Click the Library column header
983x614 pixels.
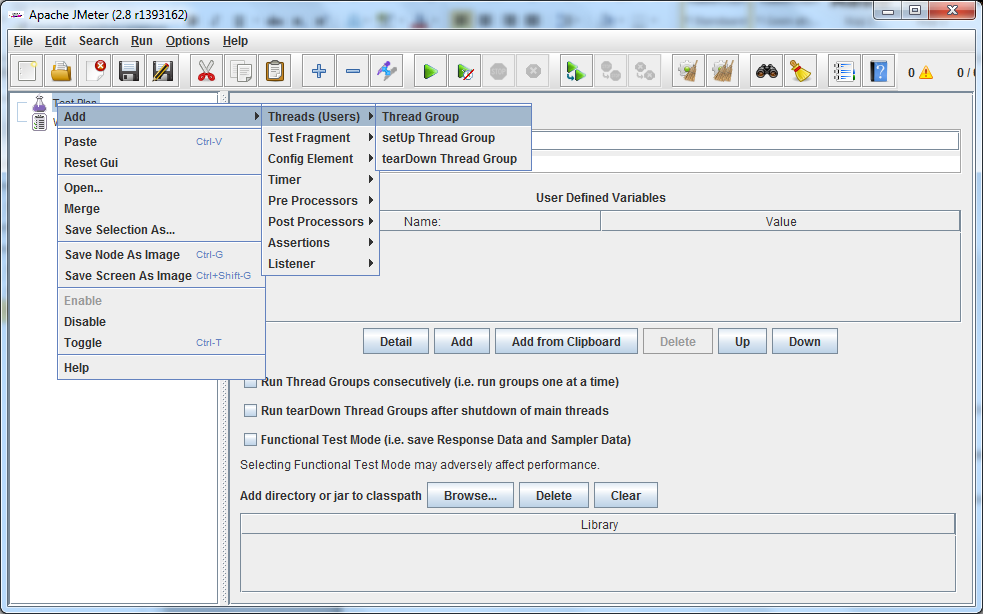[599, 524]
